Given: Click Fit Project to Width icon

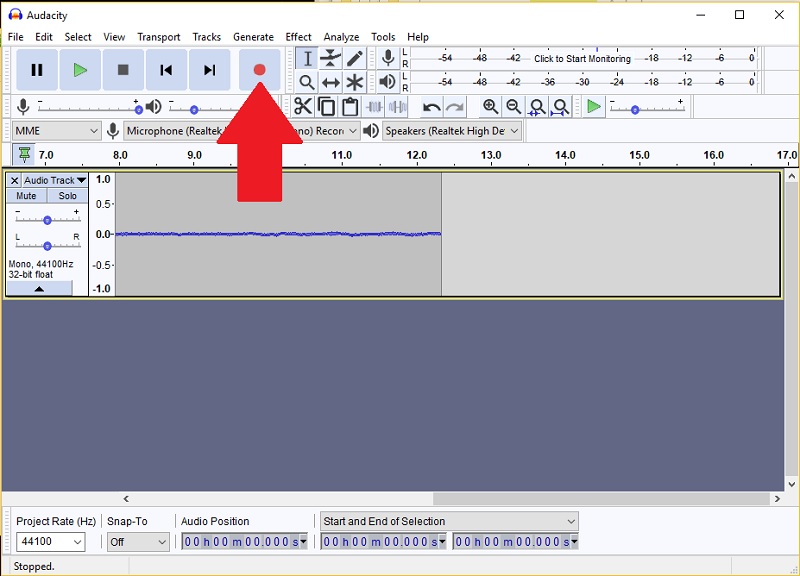Looking at the screenshot, I should coord(560,107).
